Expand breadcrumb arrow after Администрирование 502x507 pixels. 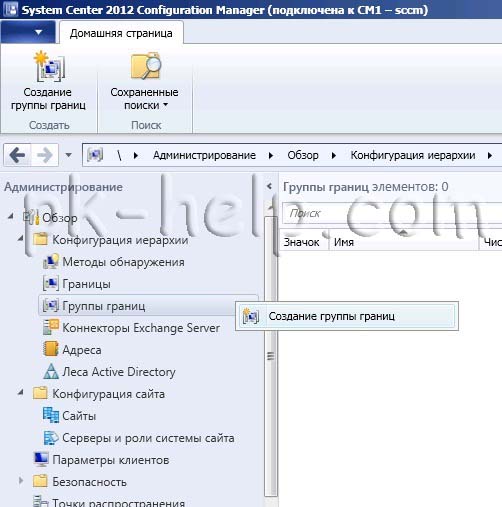tap(271, 155)
